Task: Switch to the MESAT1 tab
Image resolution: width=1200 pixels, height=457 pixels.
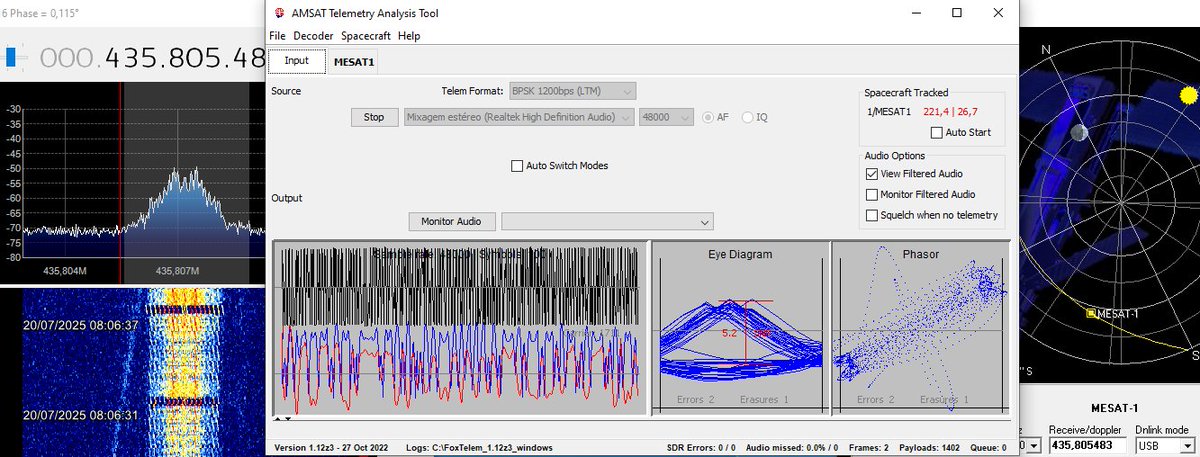Action: click(355, 62)
